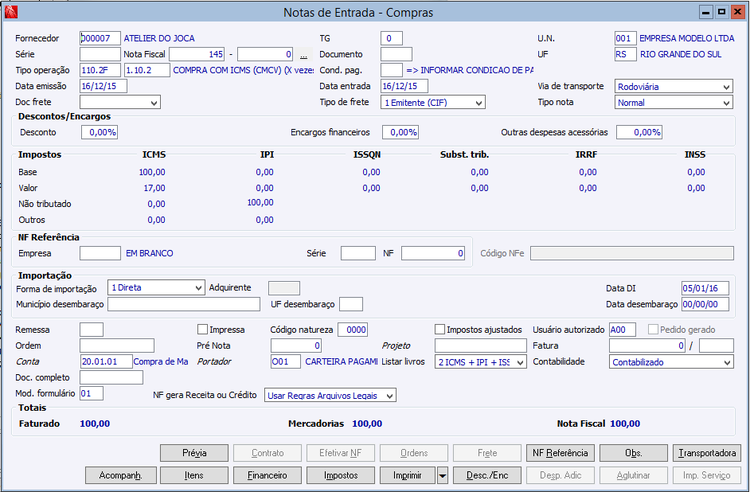Open the arrow menu next to Imprimir

tap(442, 474)
